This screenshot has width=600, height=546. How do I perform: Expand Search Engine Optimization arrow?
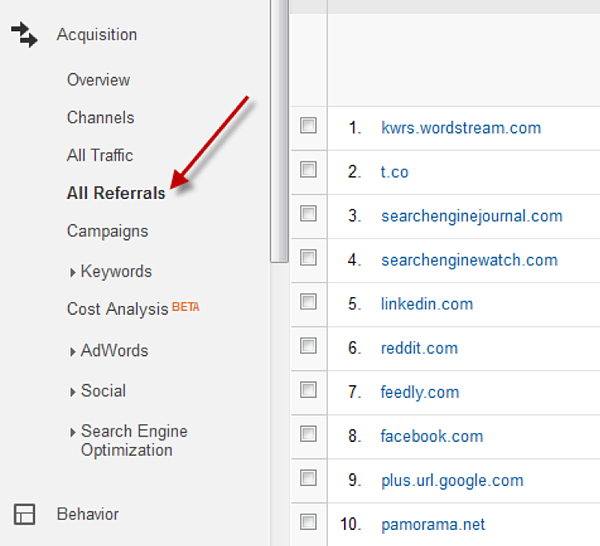tap(72, 432)
